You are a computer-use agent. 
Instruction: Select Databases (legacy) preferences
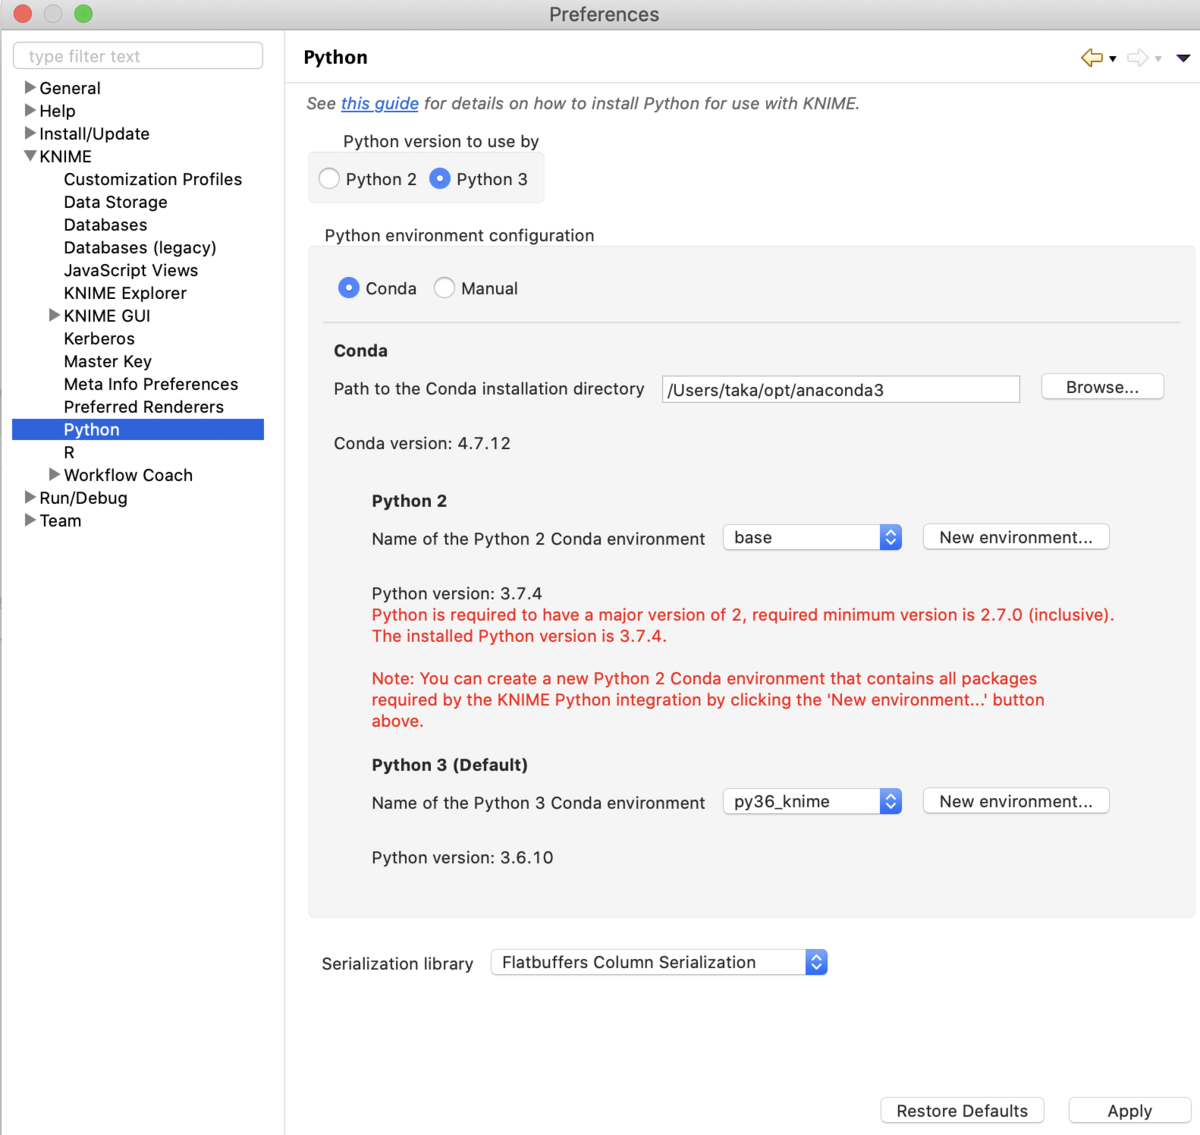pos(140,247)
